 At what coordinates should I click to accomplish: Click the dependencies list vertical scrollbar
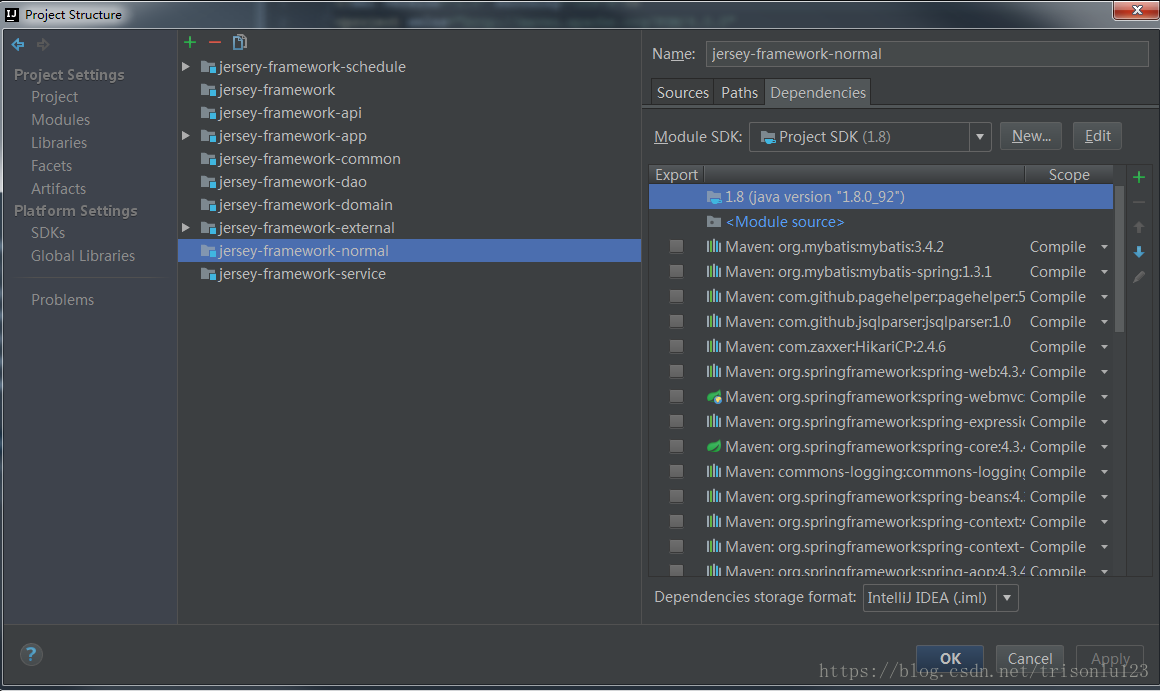pos(1119,258)
